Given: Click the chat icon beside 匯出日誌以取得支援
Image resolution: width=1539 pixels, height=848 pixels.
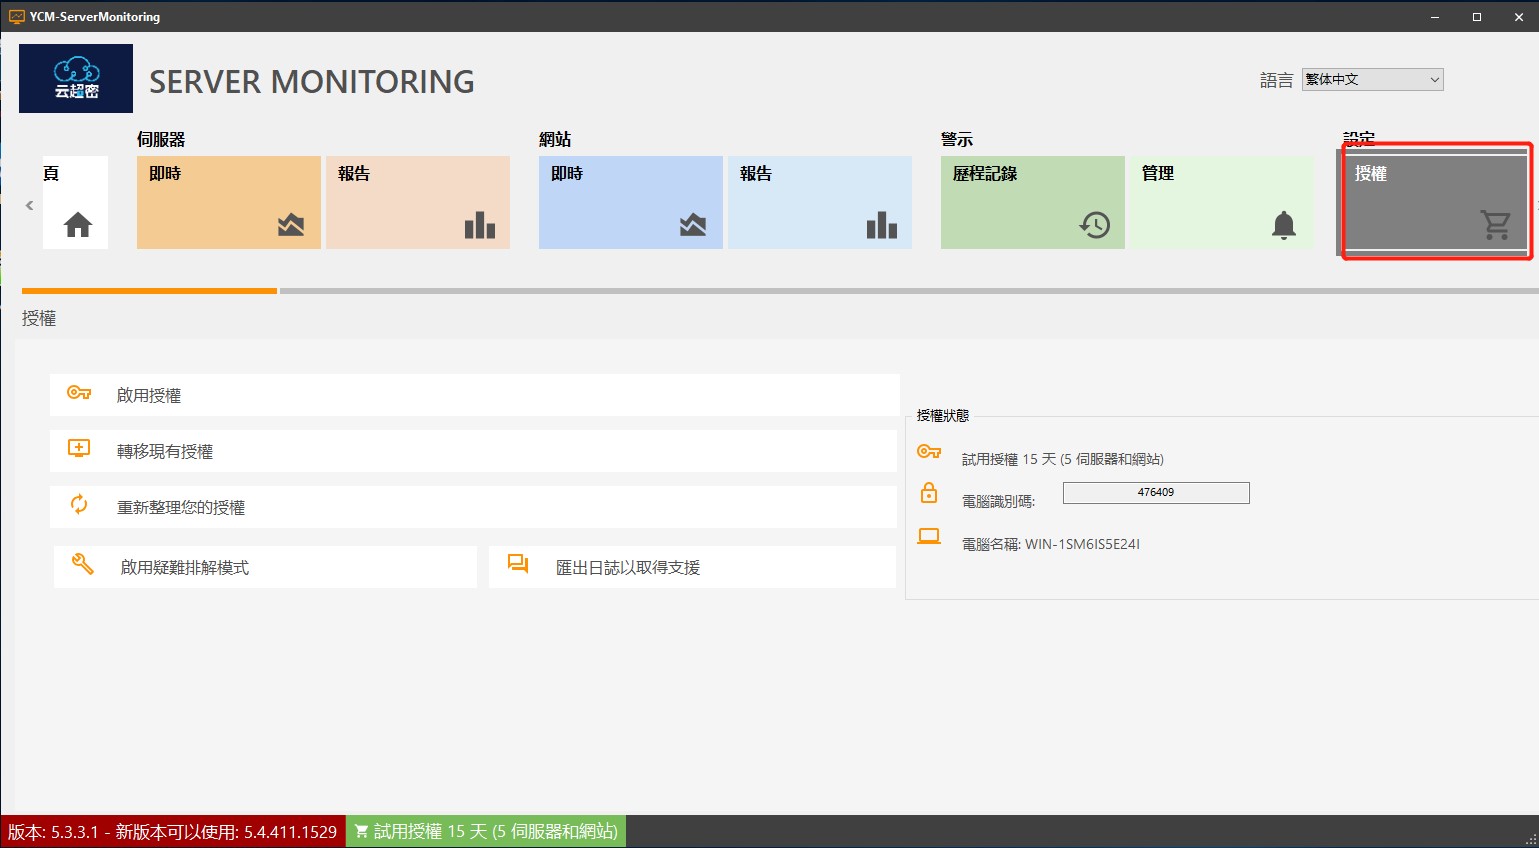Looking at the screenshot, I should [x=518, y=564].
